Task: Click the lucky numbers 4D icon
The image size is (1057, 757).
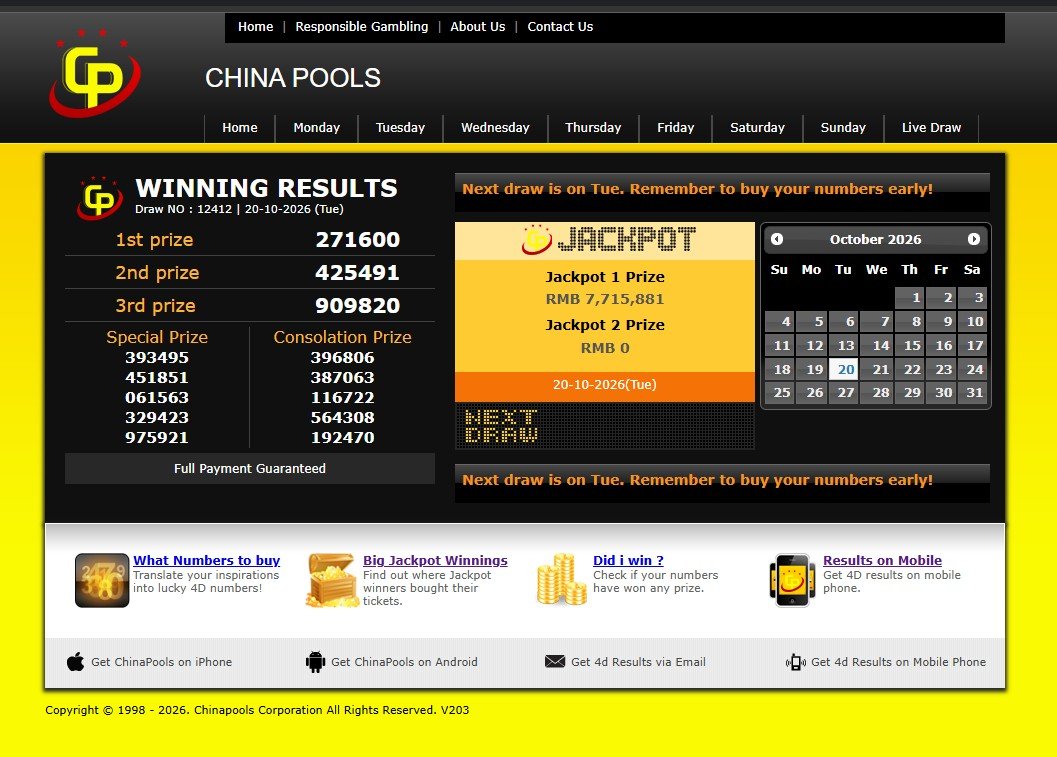Action: (102, 580)
